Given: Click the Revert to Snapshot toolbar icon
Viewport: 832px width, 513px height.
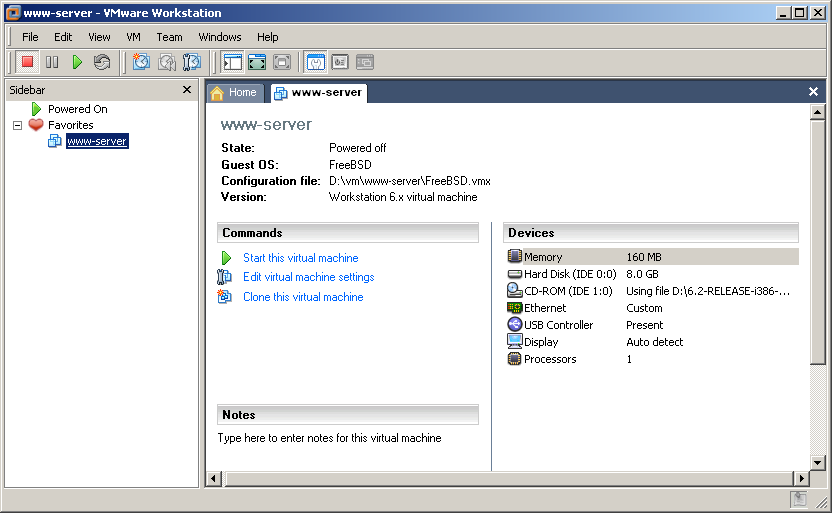Looking at the screenshot, I should tap(167, 62).
